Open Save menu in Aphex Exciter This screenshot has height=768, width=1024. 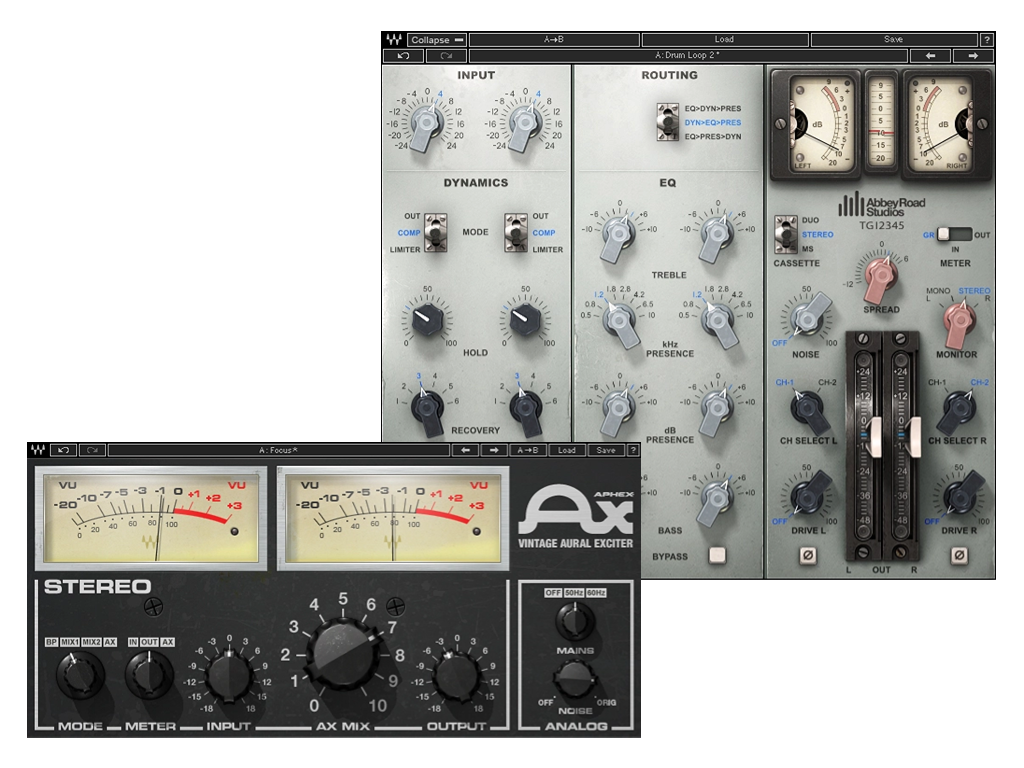click(605, 450)
